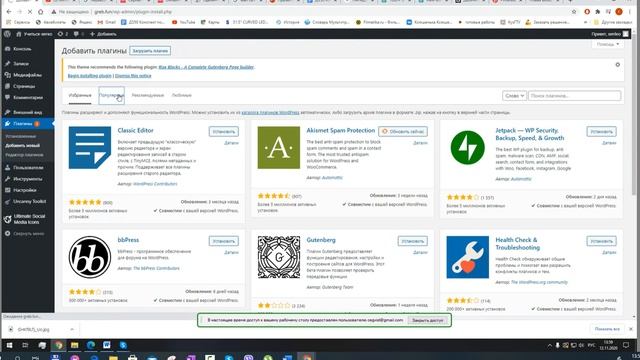Open the browser extensions puzzle icon
Screen dimensions: 640x360
(x=598, y=12)
